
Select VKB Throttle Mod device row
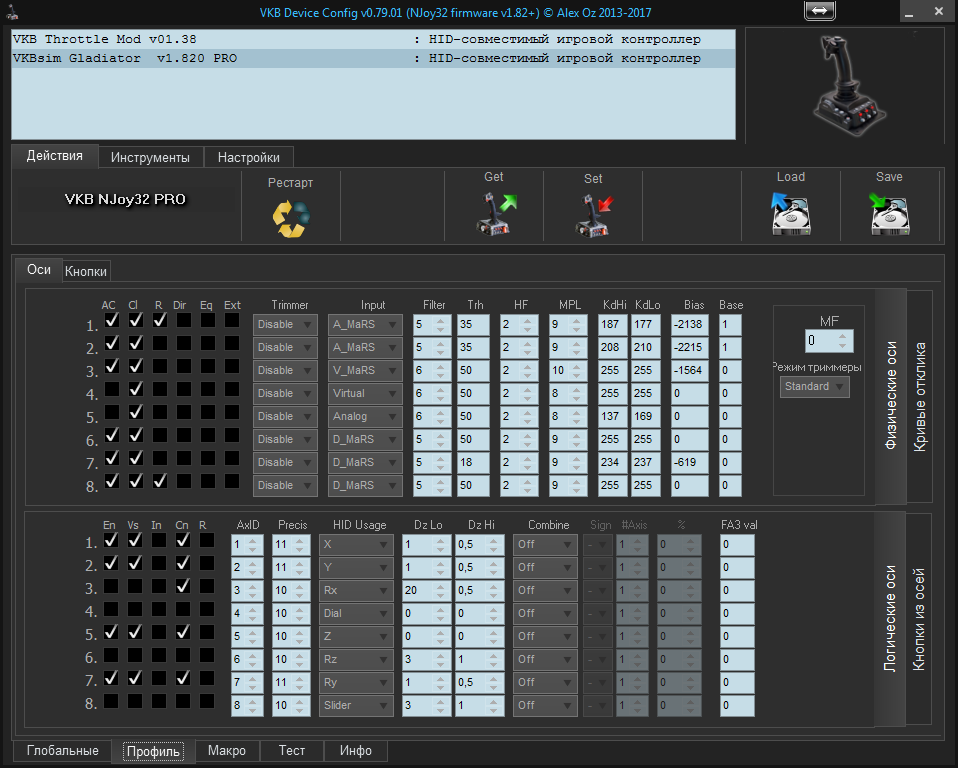tap(373, 40)
